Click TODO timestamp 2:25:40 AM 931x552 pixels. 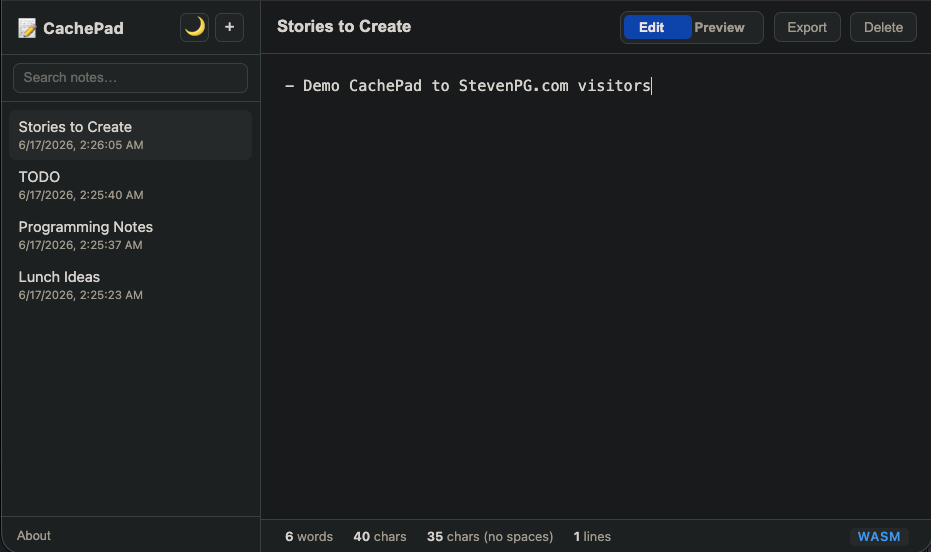click(81, 195)
